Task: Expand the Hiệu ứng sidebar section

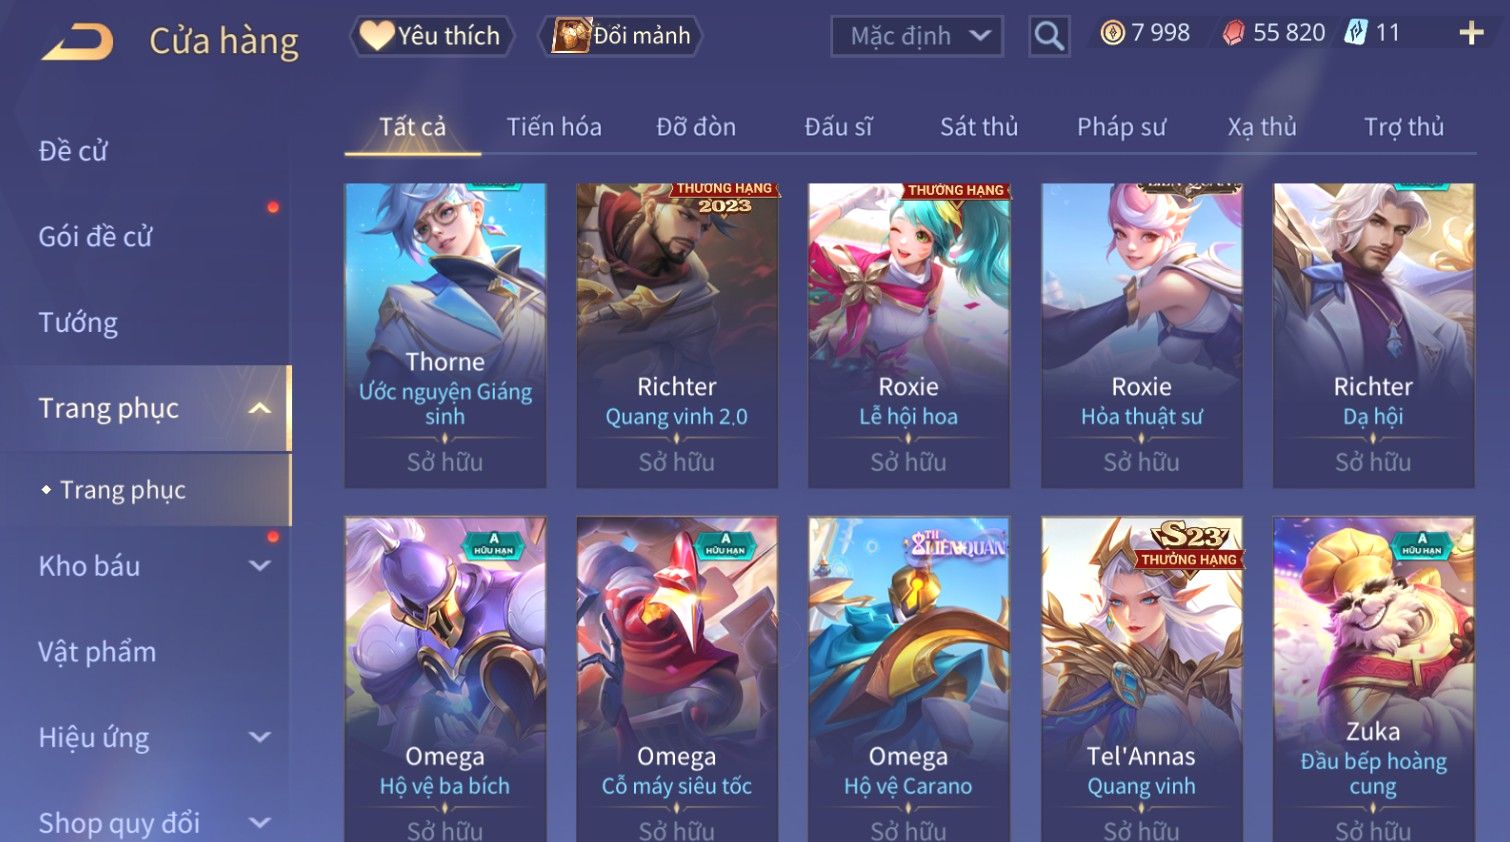Action: pyautogui.click(x=259, y=738)
